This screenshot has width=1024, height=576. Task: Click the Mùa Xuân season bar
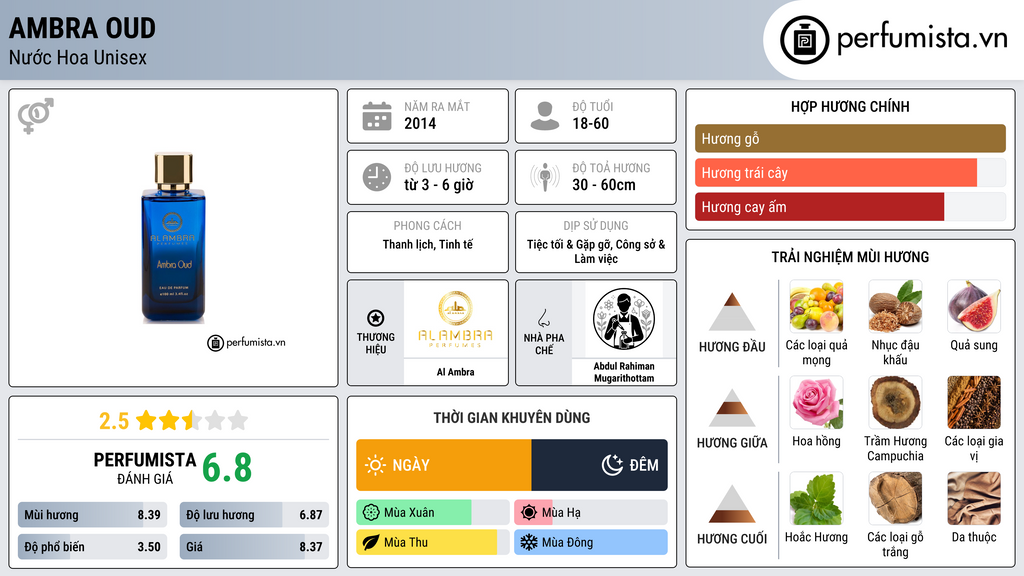point(432,513)
